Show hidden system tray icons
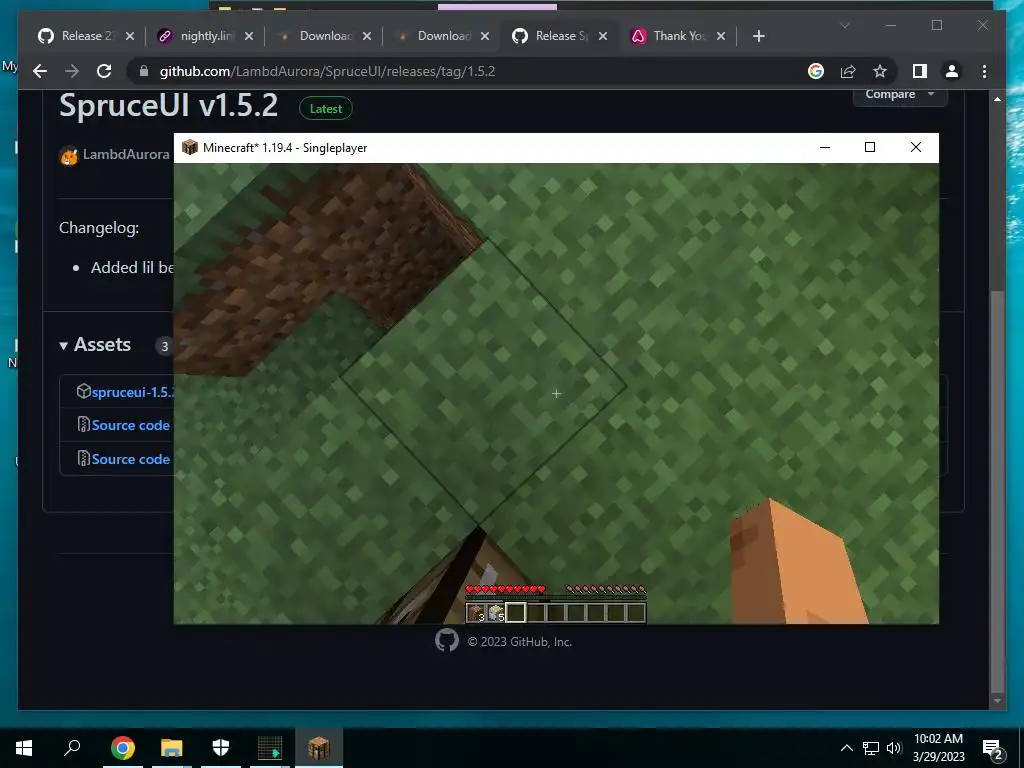The image size is (1024, 768). (846, 748)
